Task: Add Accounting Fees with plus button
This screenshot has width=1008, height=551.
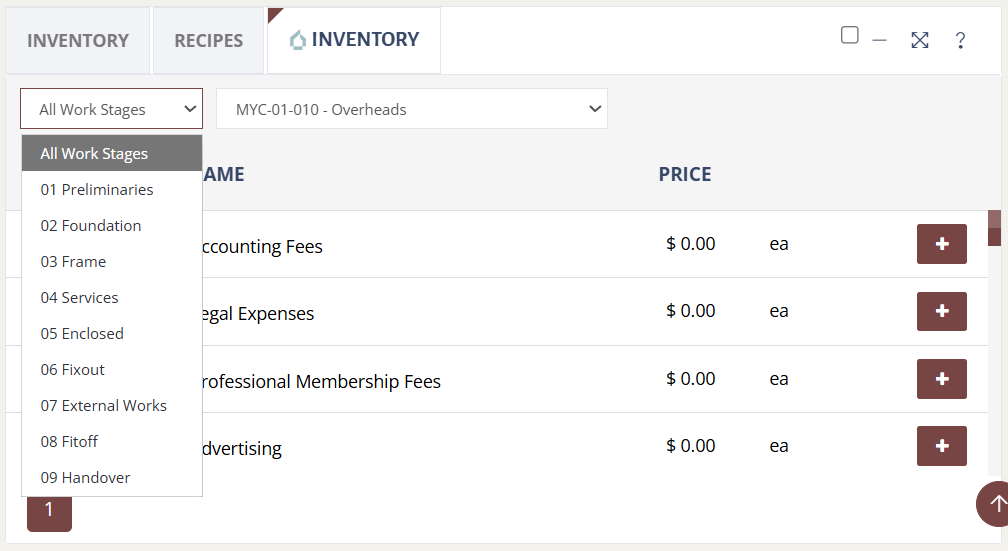Action: pos(941,244)
